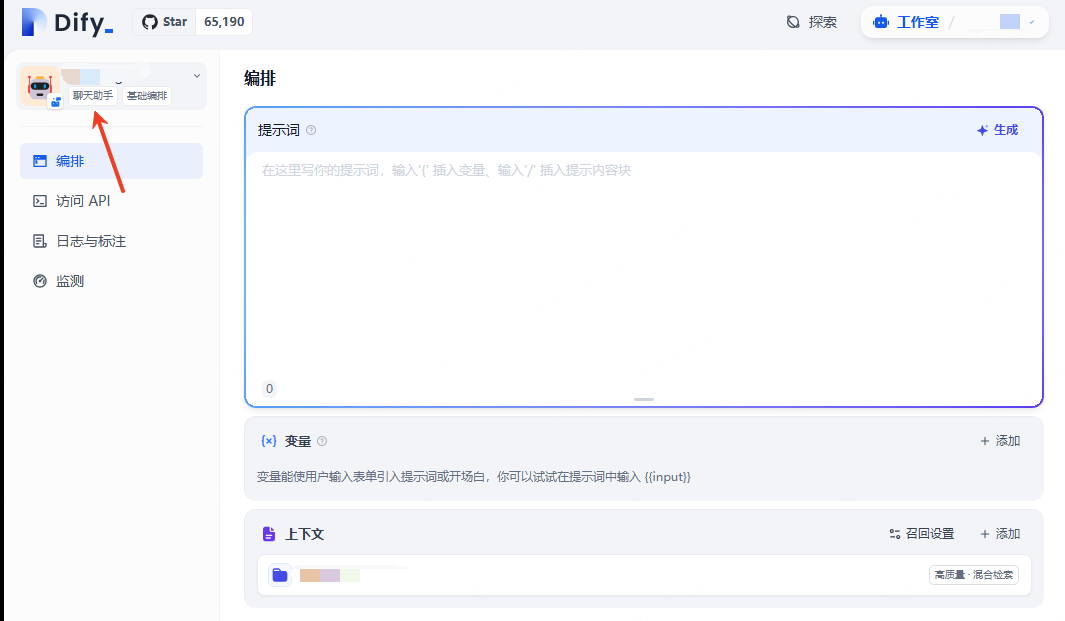Screen dimensions: 1065x621
Task: Click the robot icon next to 工作室
Action: (x=881, y=22)
